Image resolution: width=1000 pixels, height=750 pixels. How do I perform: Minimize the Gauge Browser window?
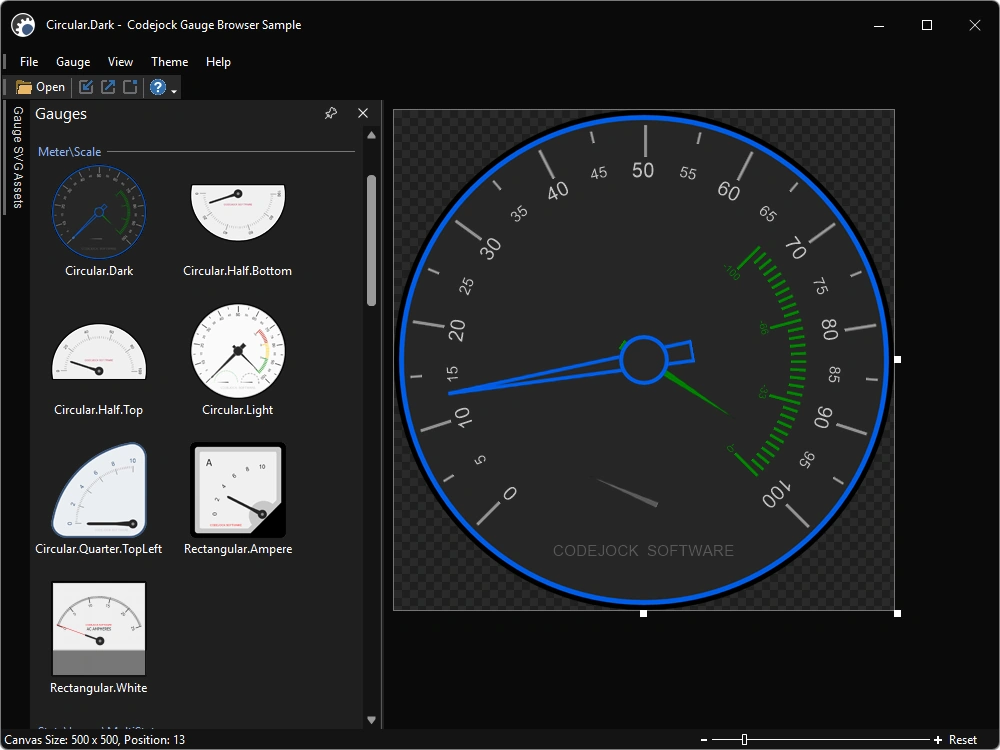point(879,26)
